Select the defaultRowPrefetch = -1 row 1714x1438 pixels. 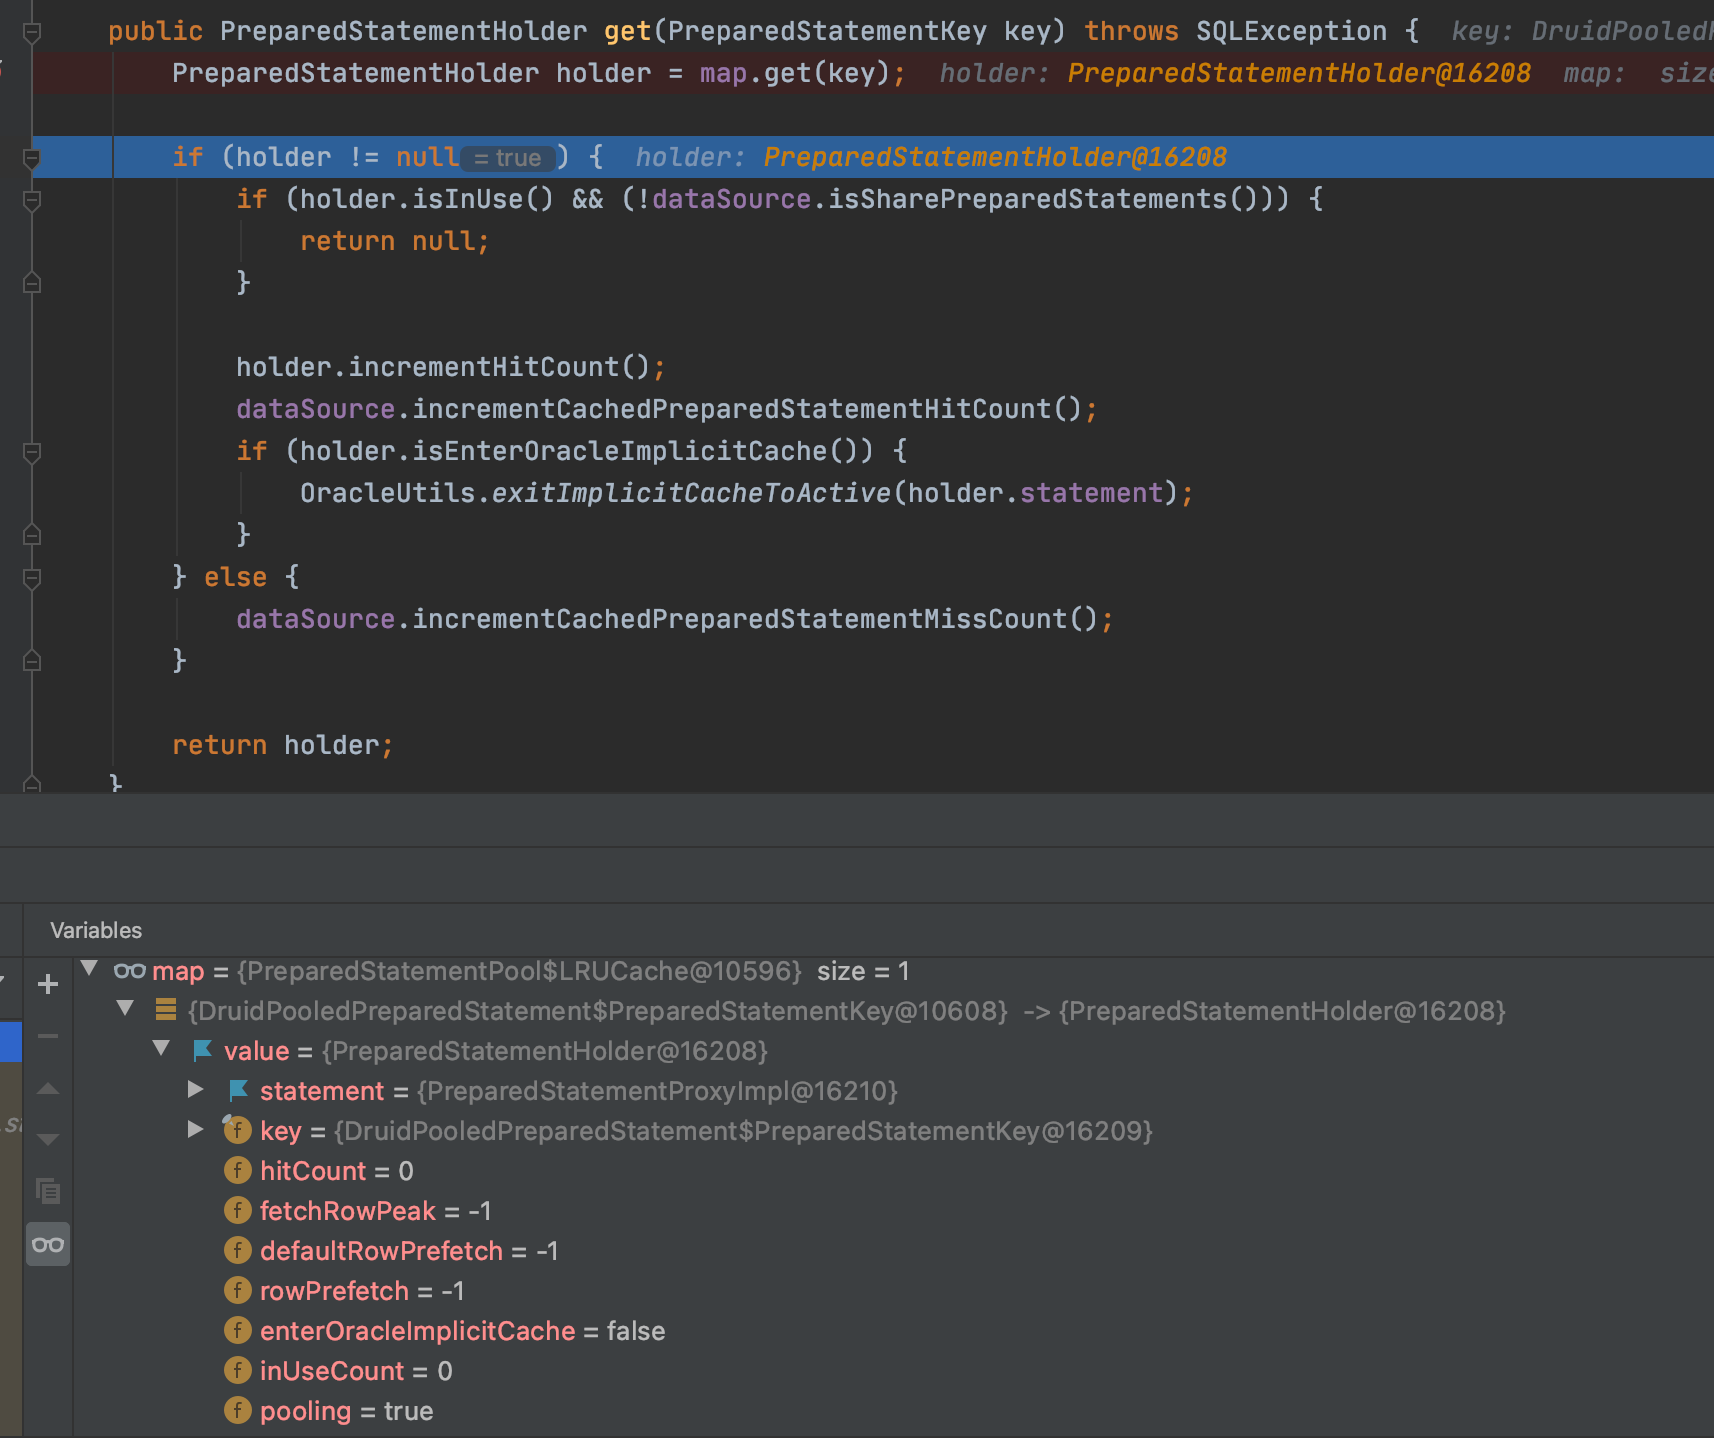pyautogui.click(x=893, y=1251)
